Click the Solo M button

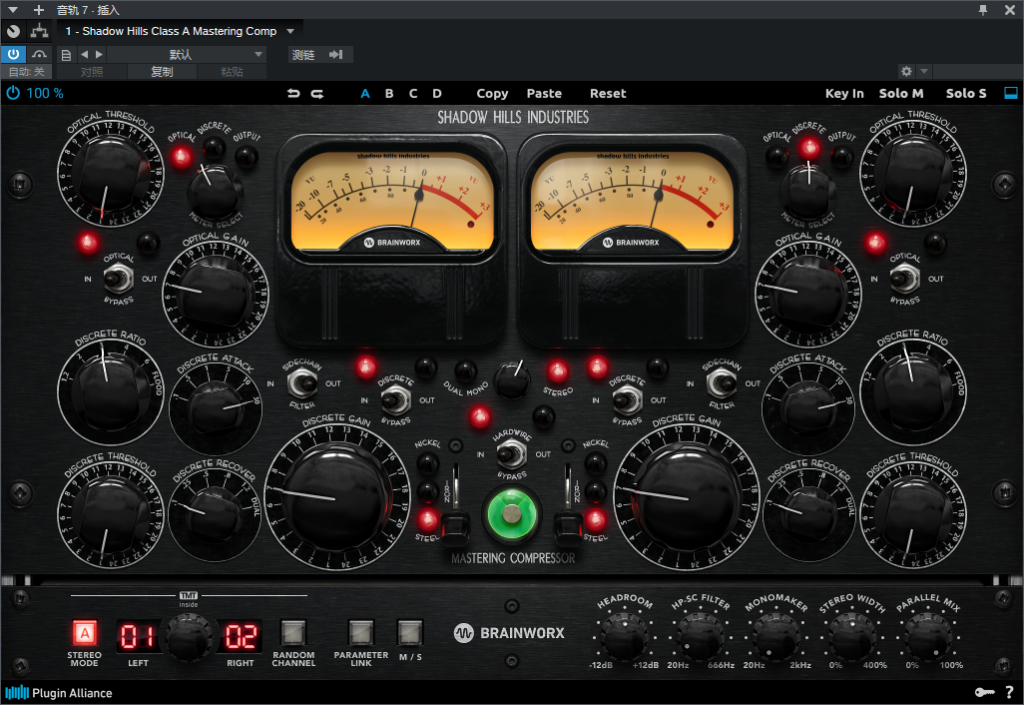[901, 93]
